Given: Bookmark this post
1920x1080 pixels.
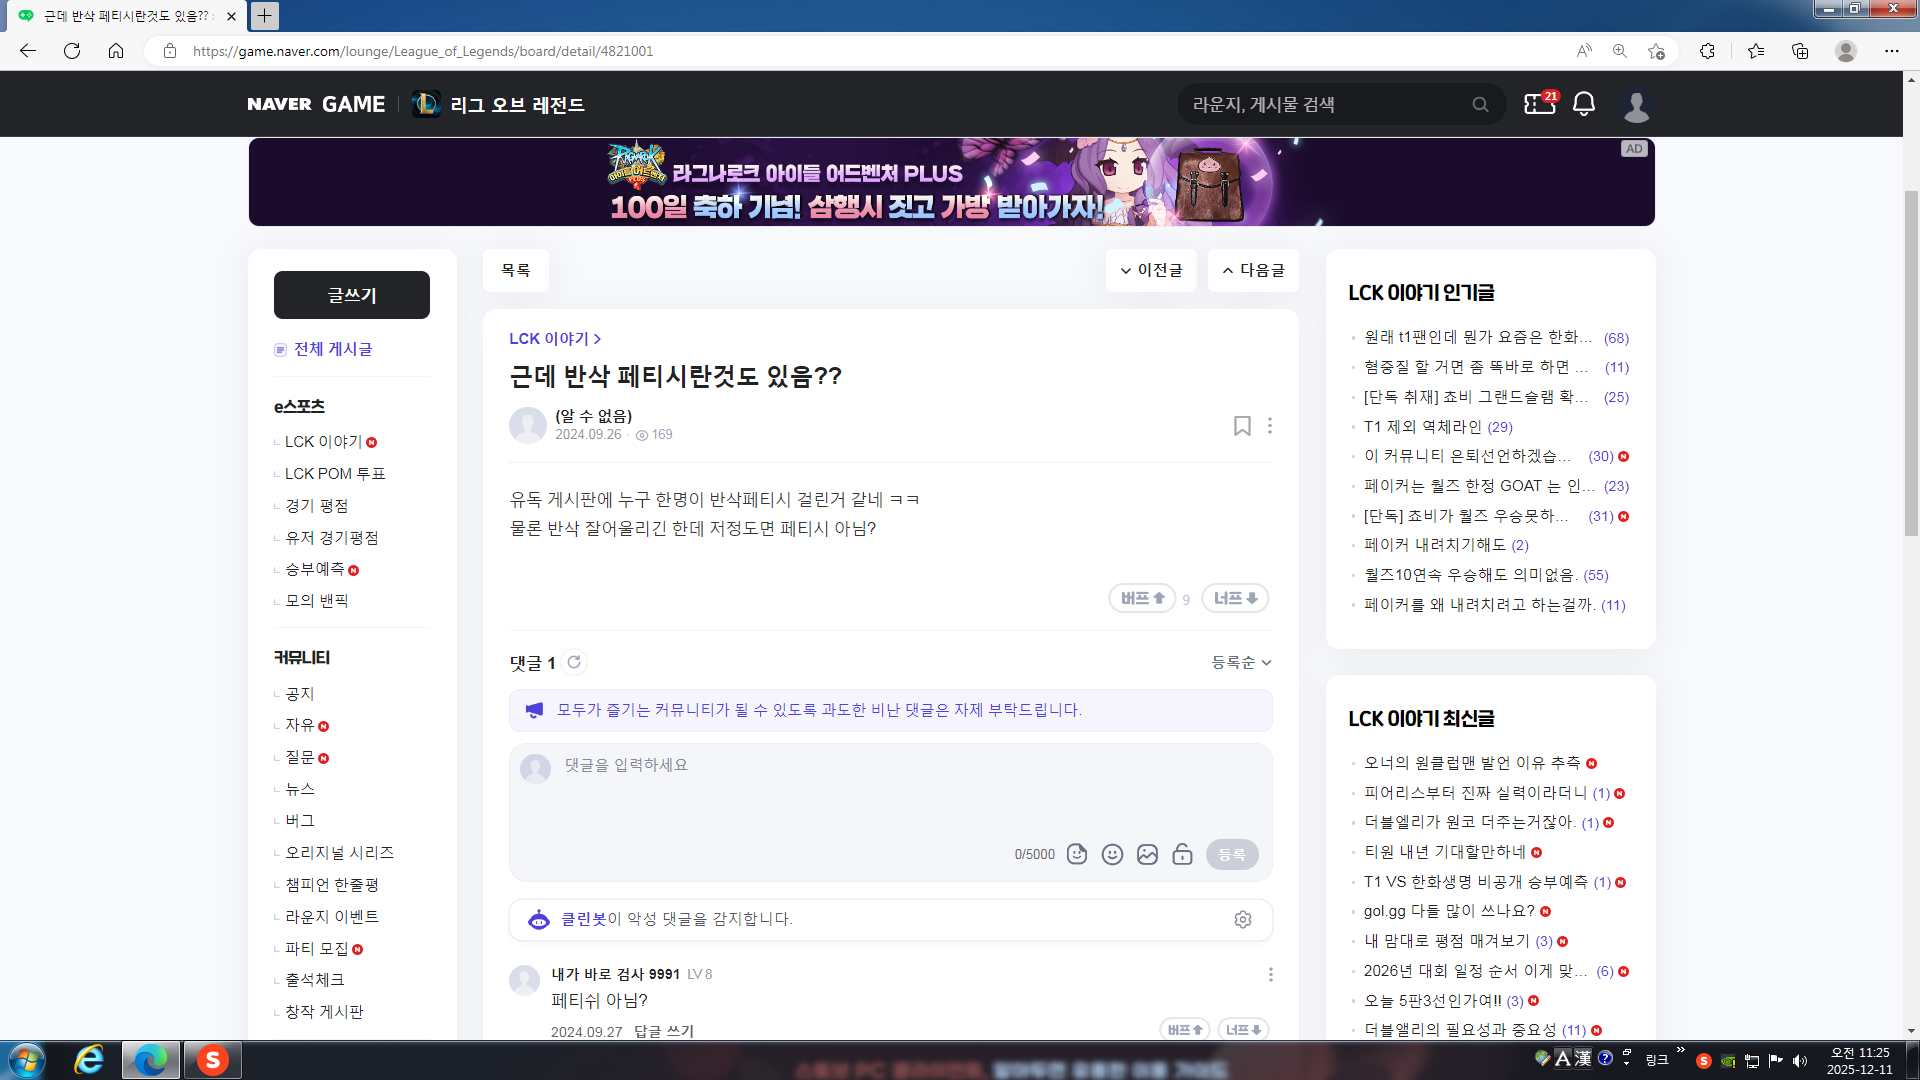Looking at the screenshot, I should 1242,426.
